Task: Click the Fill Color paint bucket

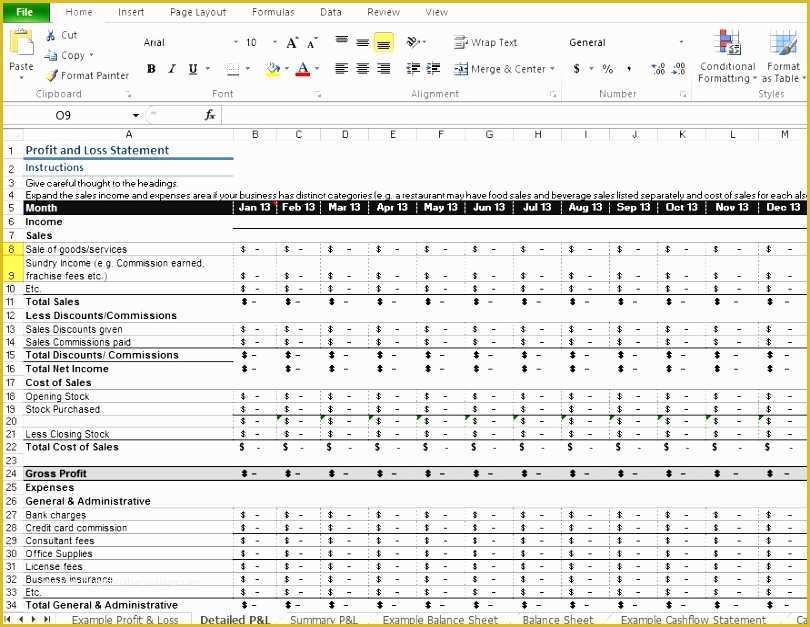Action: point(272,69)
